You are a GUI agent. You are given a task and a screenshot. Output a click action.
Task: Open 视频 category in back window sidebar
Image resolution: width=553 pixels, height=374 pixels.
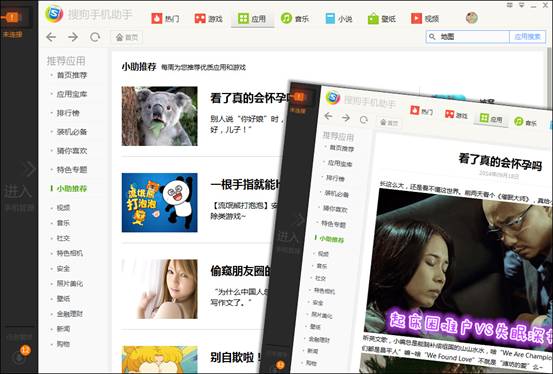coord(63,207)
